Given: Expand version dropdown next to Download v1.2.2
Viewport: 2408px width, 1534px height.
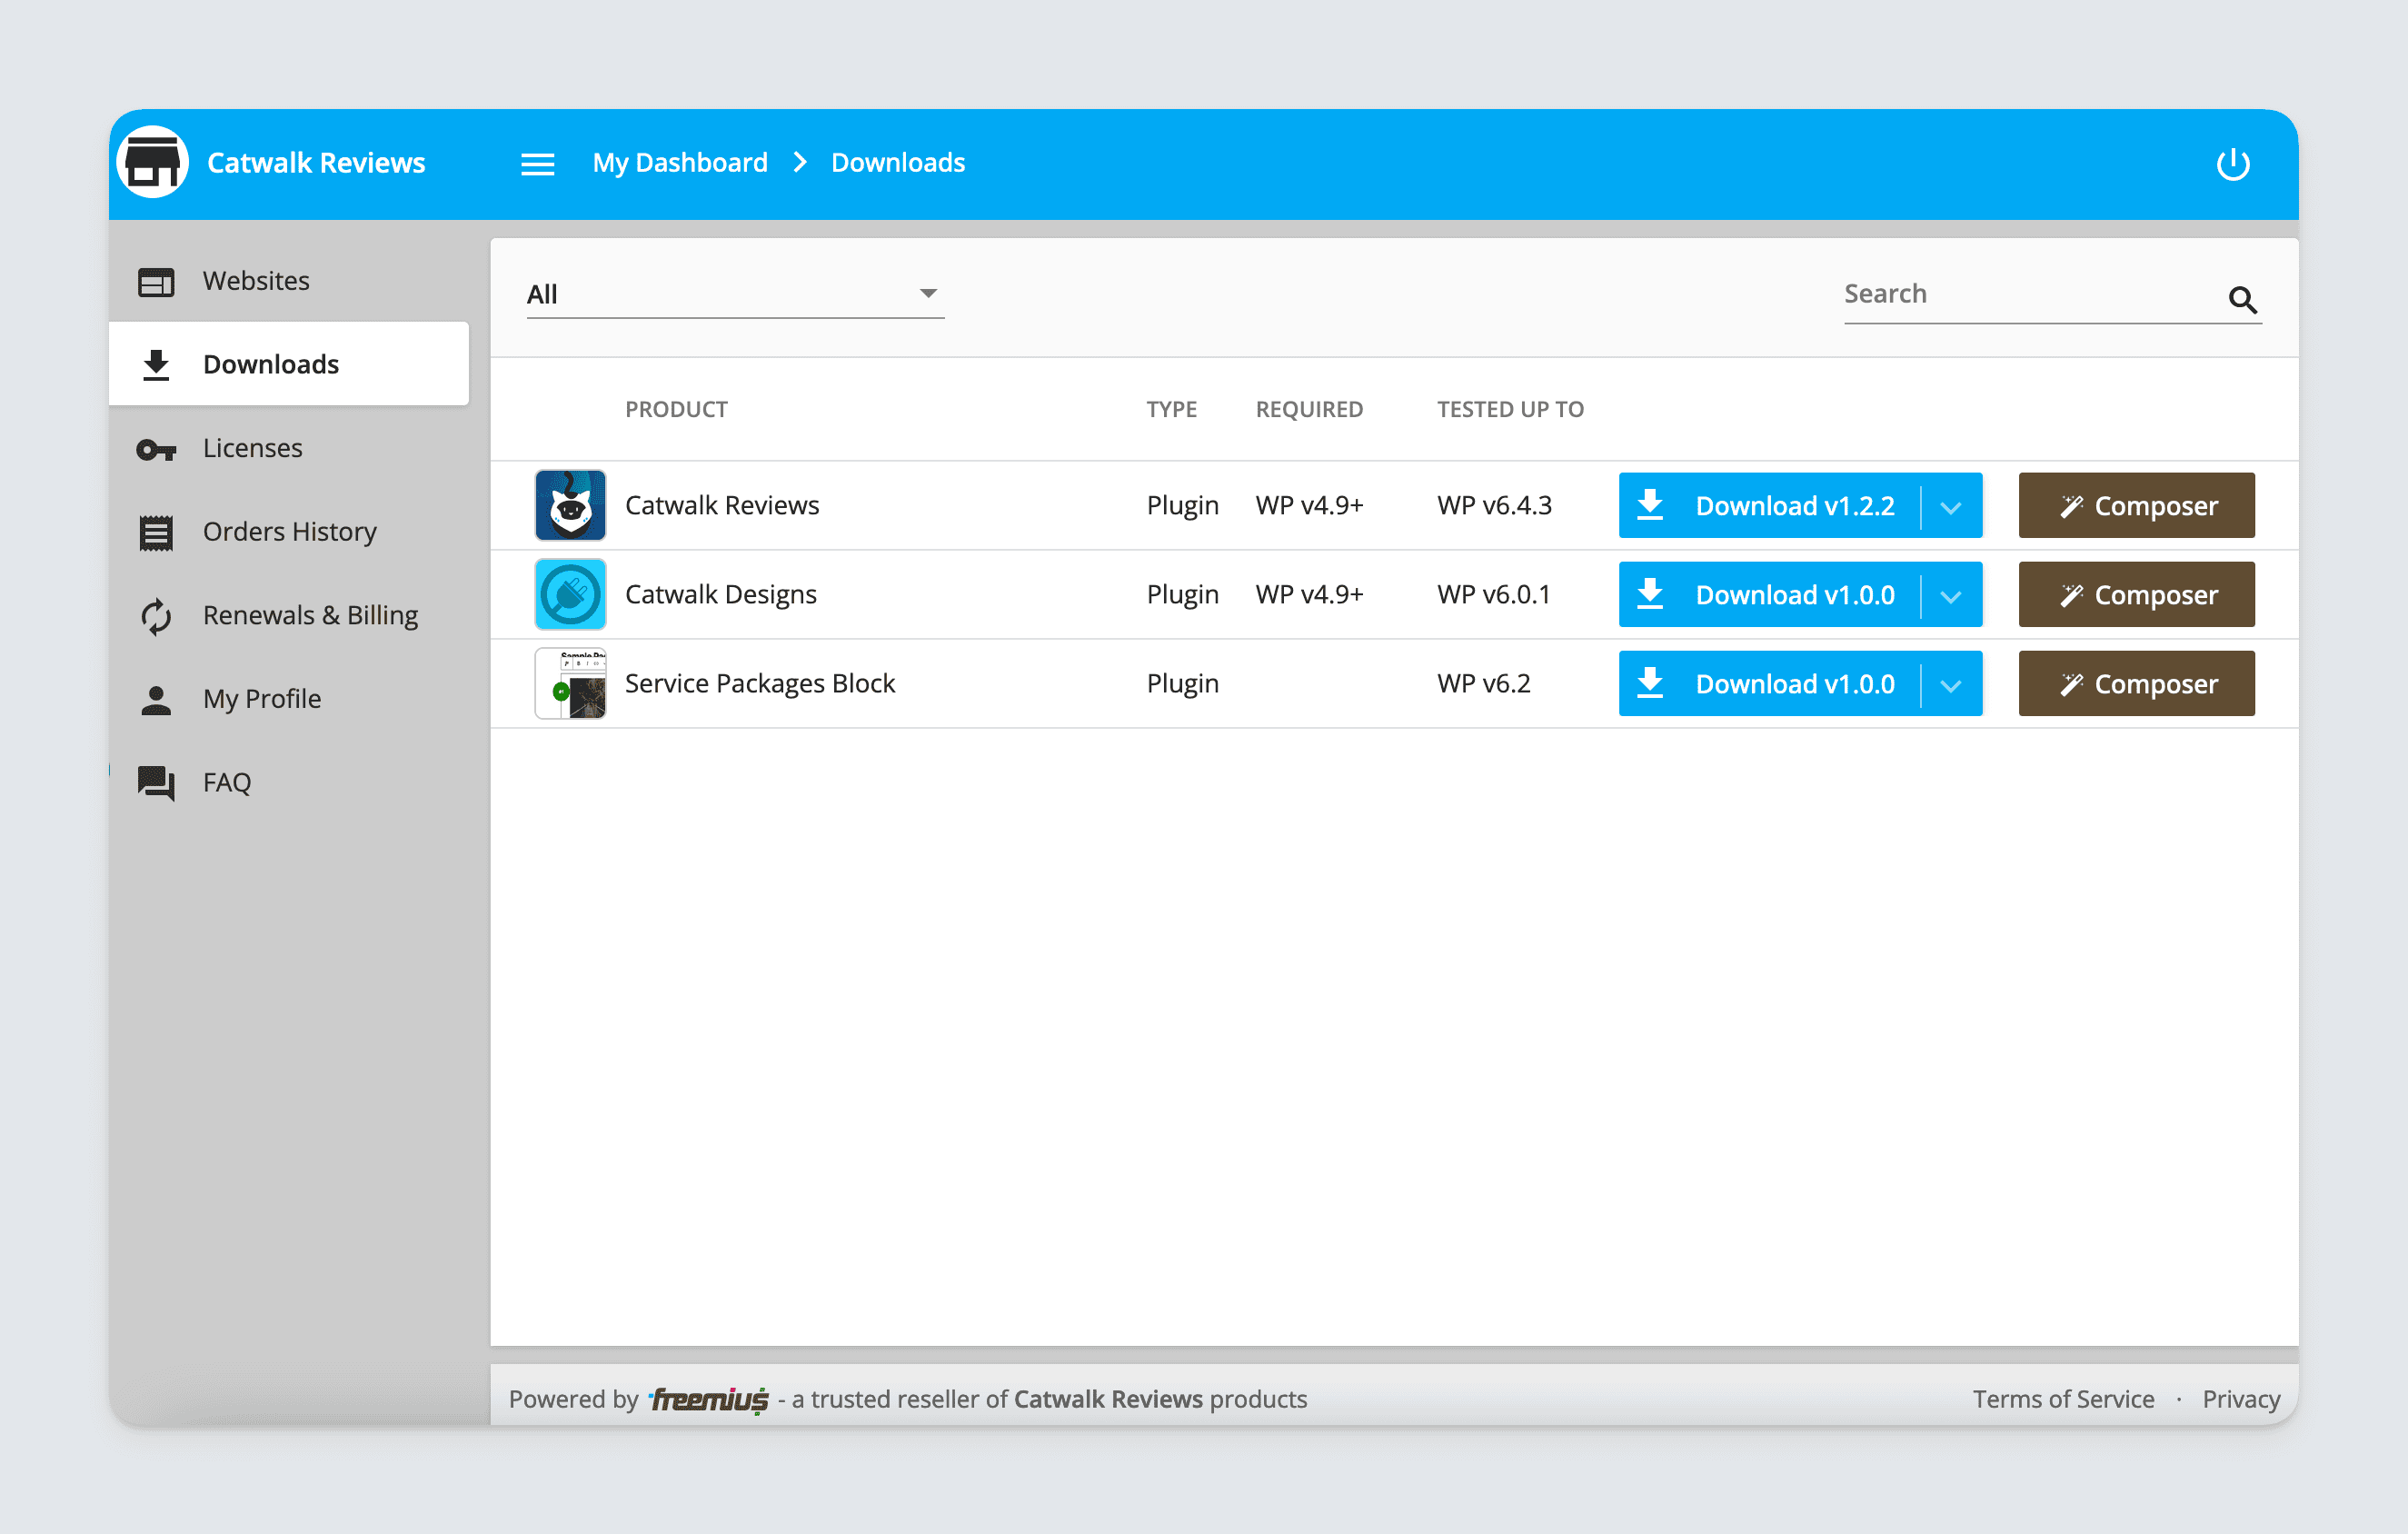Looking at the screenshot, I should [x=1950, y=506].
